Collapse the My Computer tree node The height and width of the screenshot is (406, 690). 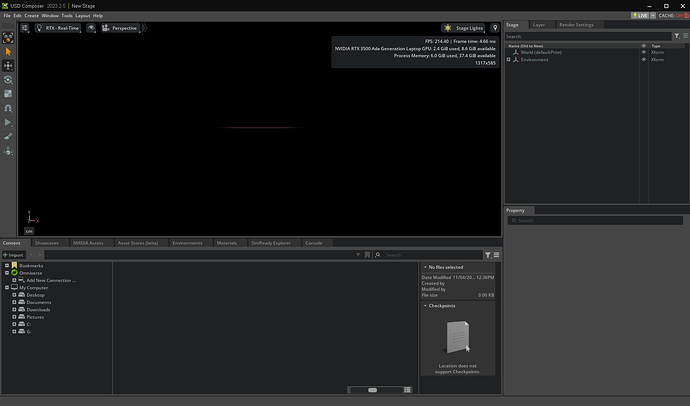point(7,288)
